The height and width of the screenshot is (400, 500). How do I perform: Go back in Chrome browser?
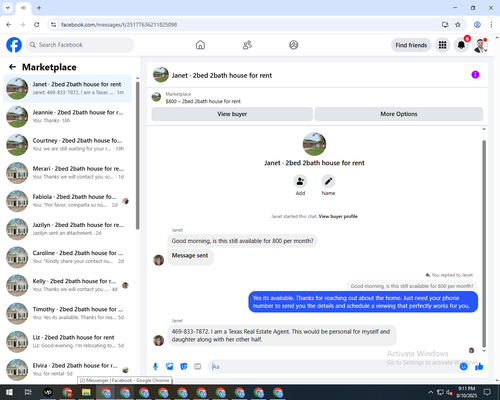pos(9,24)
